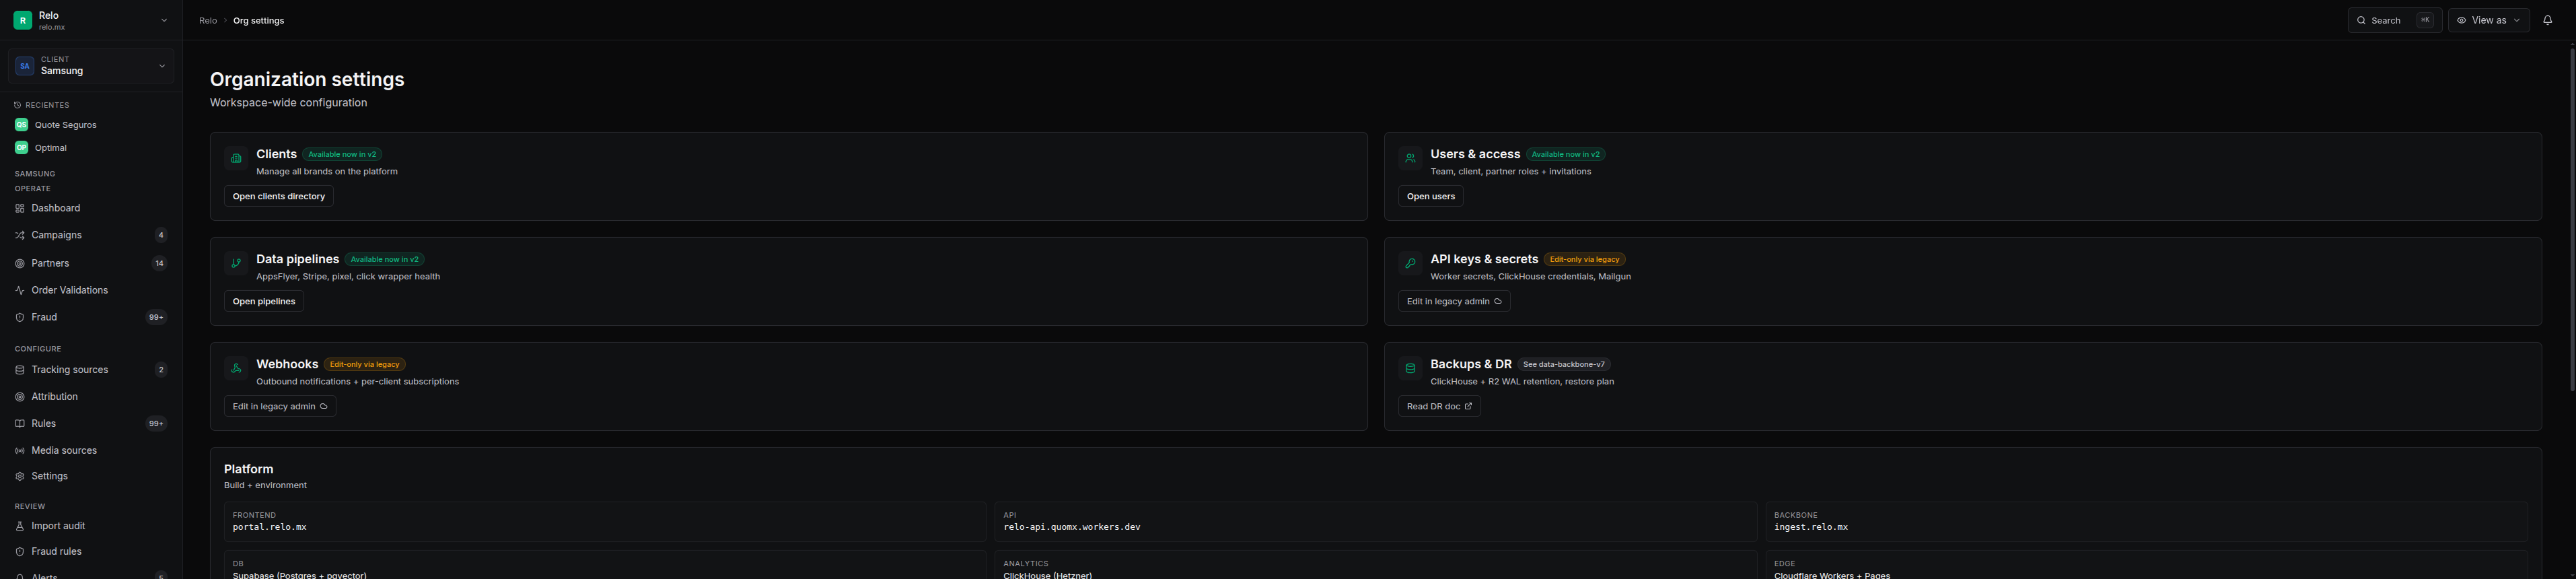Click the Relo breadcrumb link
The width and height of the screenshot is (2576, 579).
point(208,21)
